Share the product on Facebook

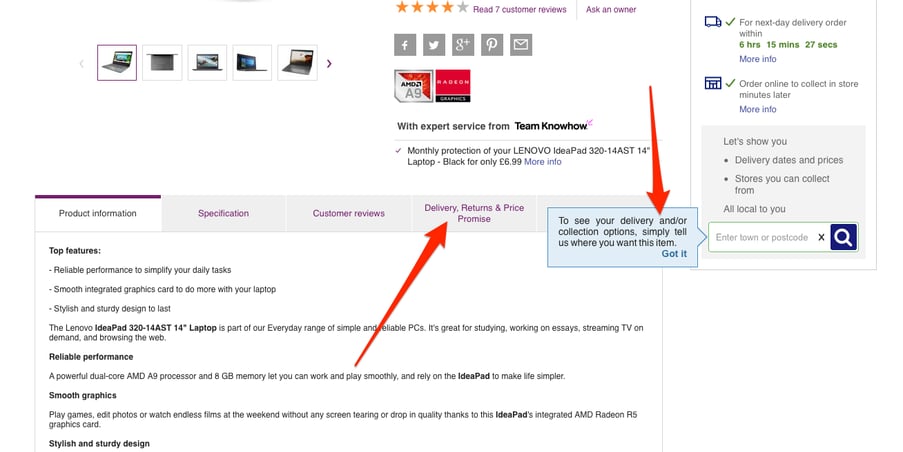[405, 45]
